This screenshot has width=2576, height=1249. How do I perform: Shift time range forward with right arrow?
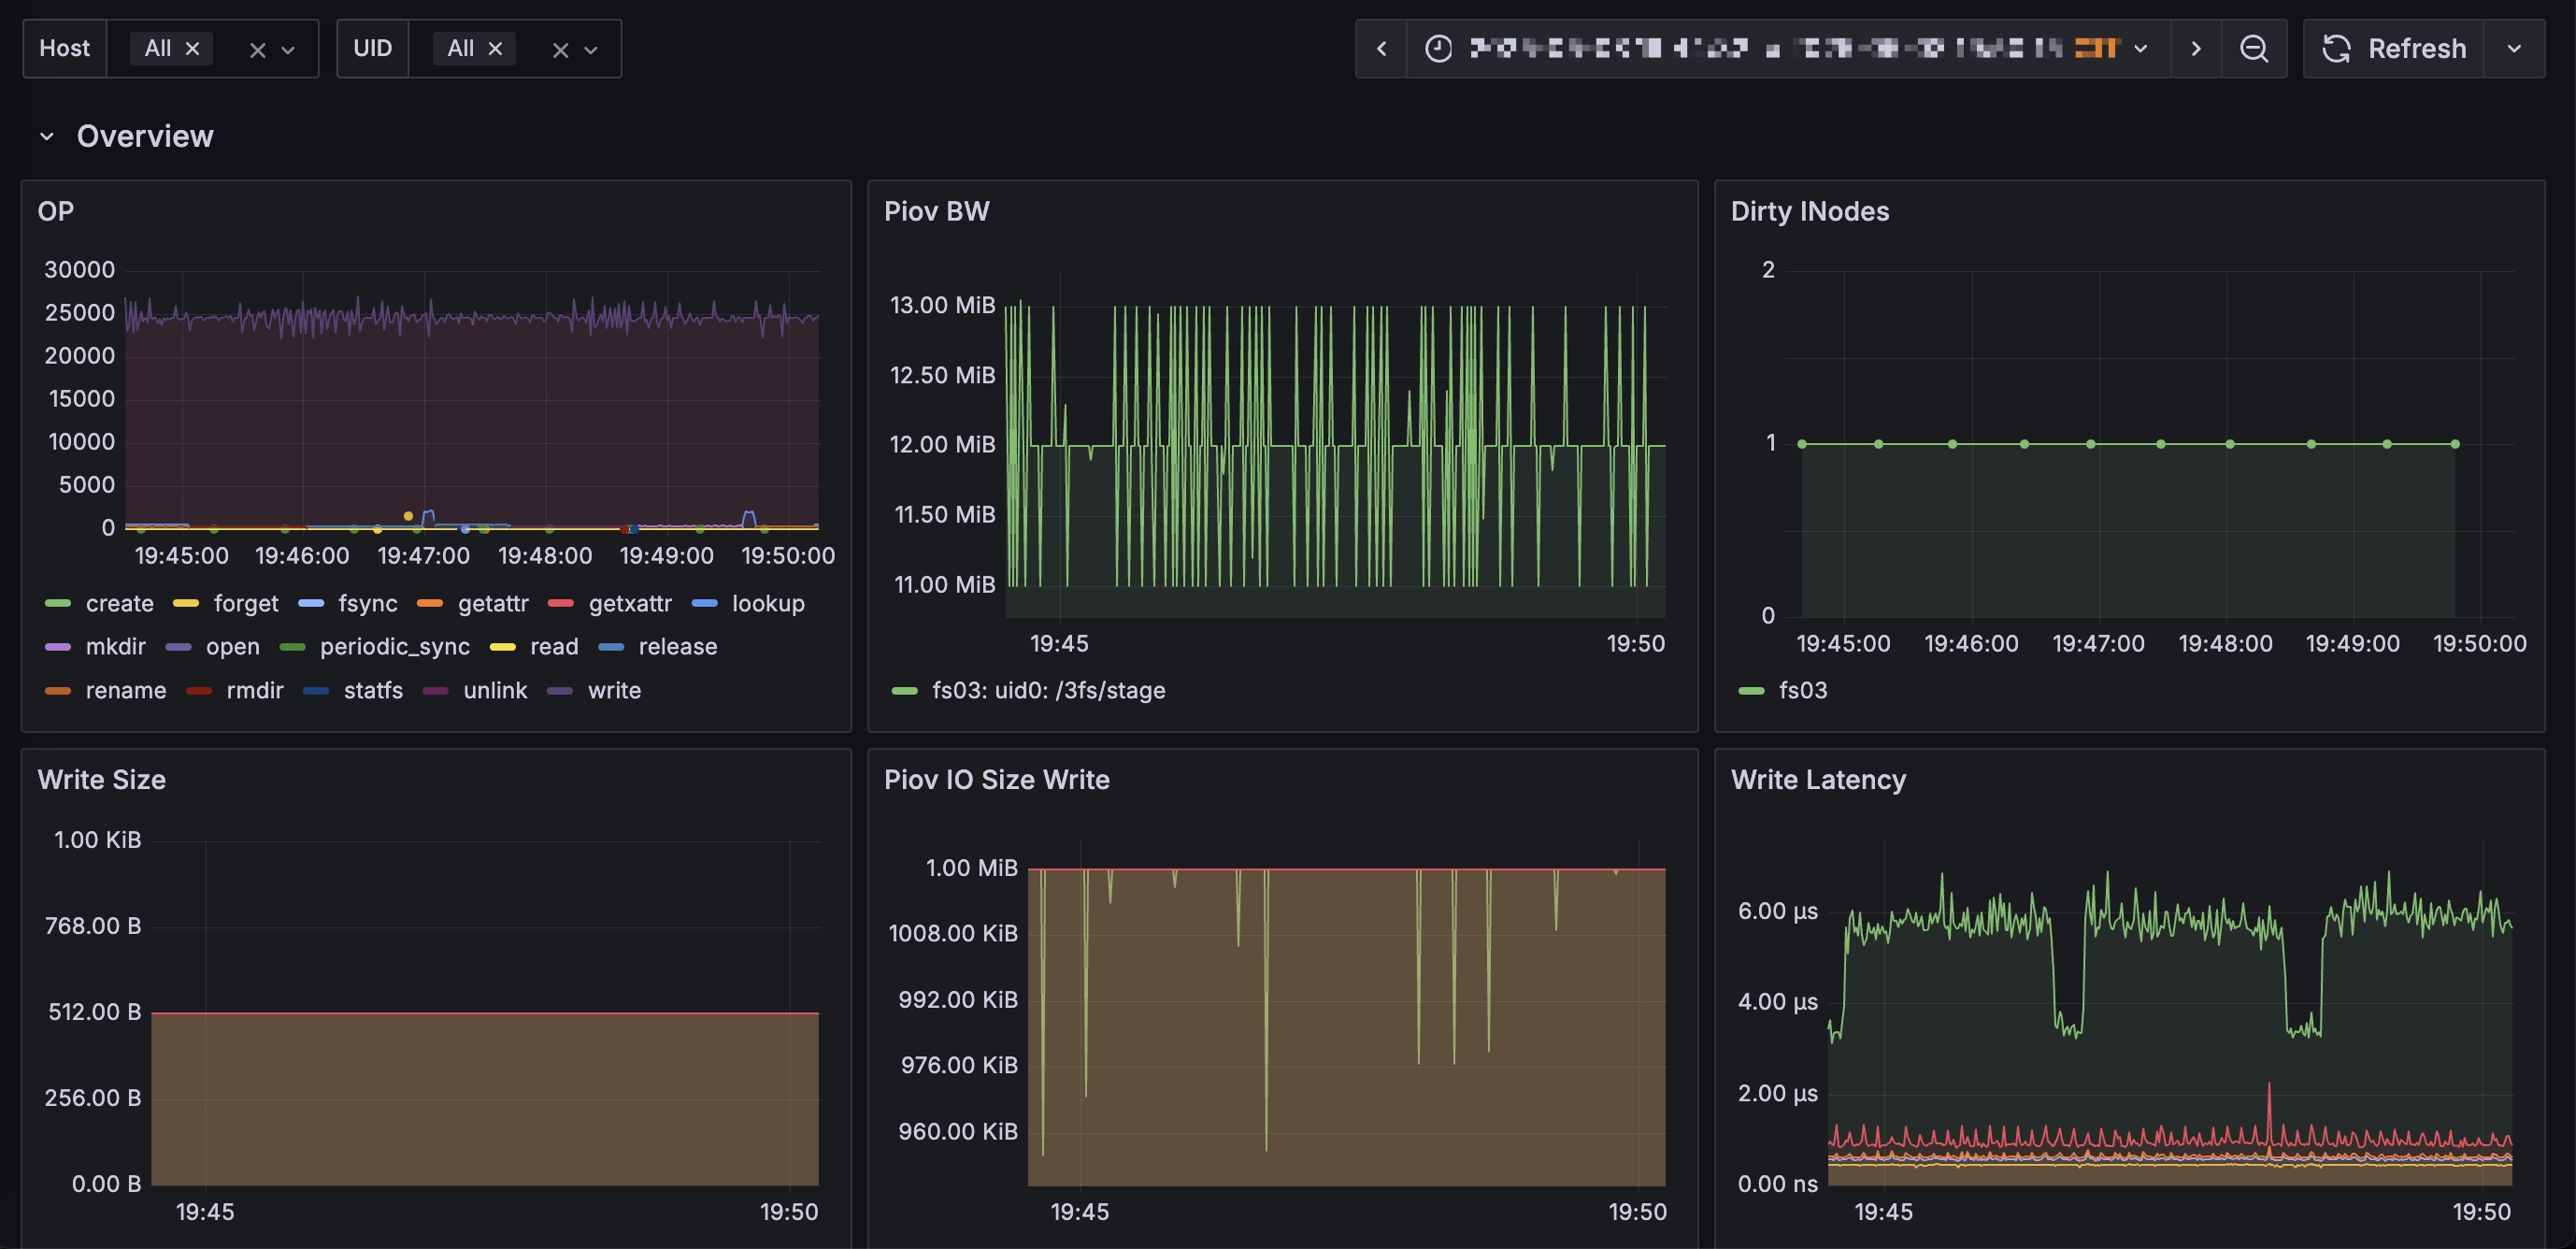coord(2196,48)
